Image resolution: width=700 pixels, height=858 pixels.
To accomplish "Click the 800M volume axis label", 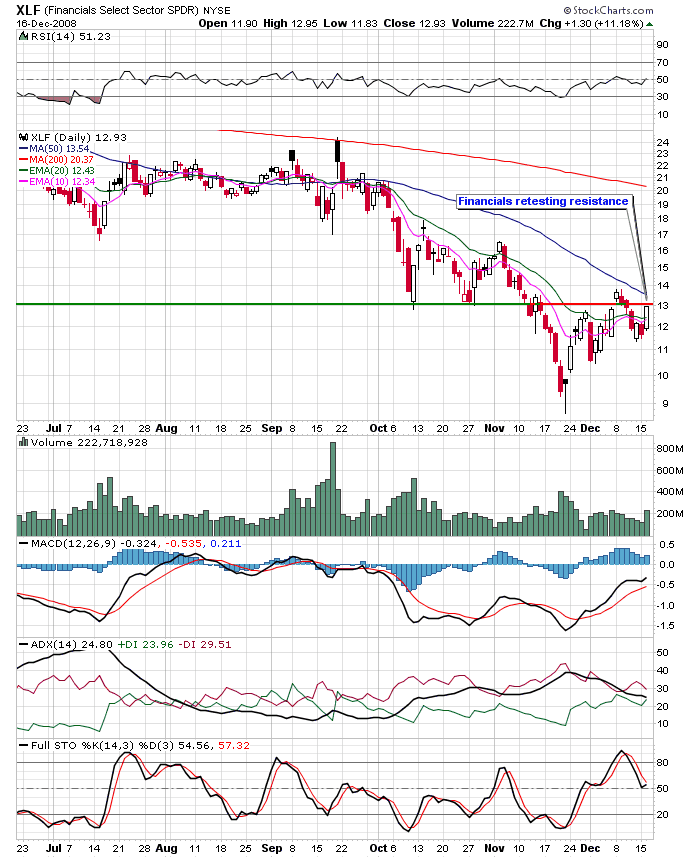I will tap(670, 449).
